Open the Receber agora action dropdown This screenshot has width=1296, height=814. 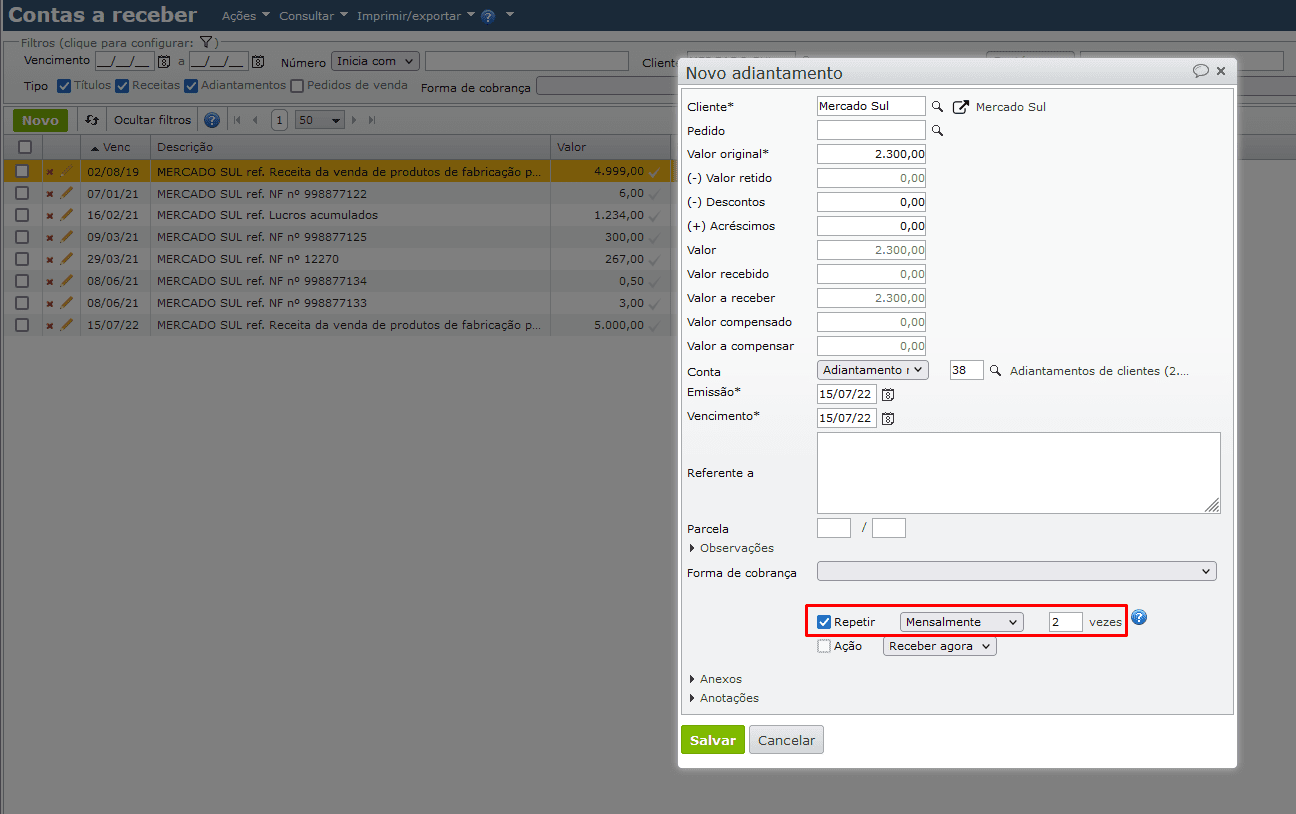(x=940, y=646)
